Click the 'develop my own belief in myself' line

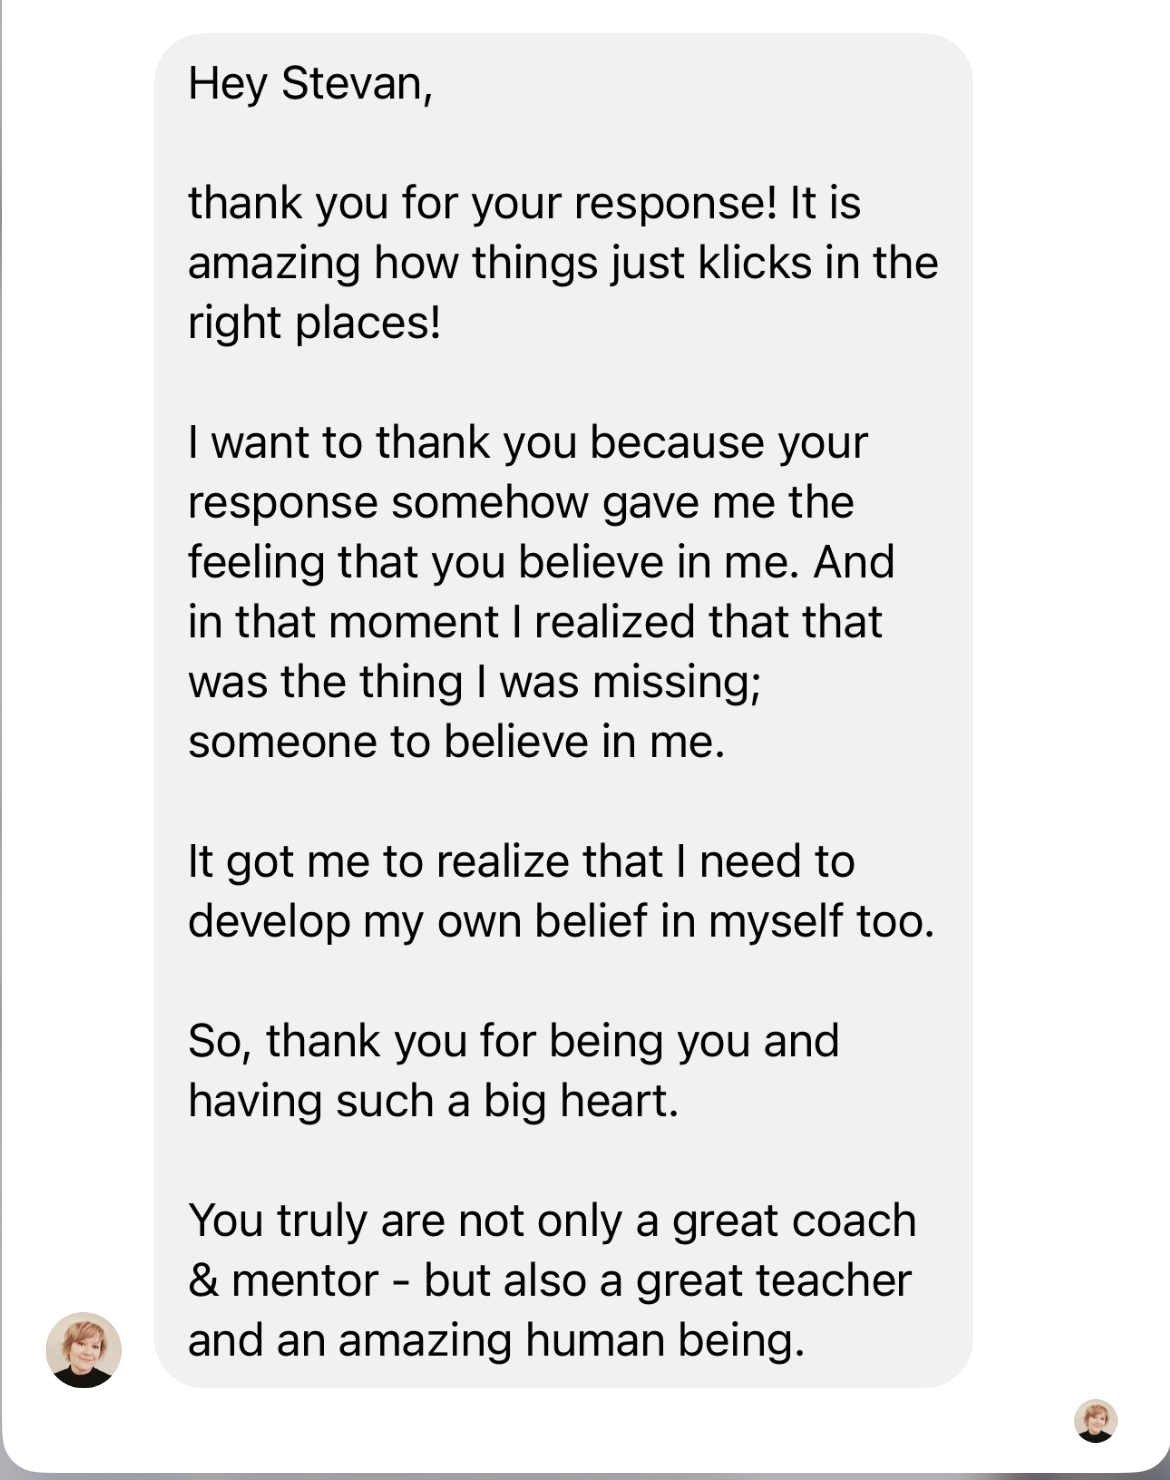click(560, 921)
